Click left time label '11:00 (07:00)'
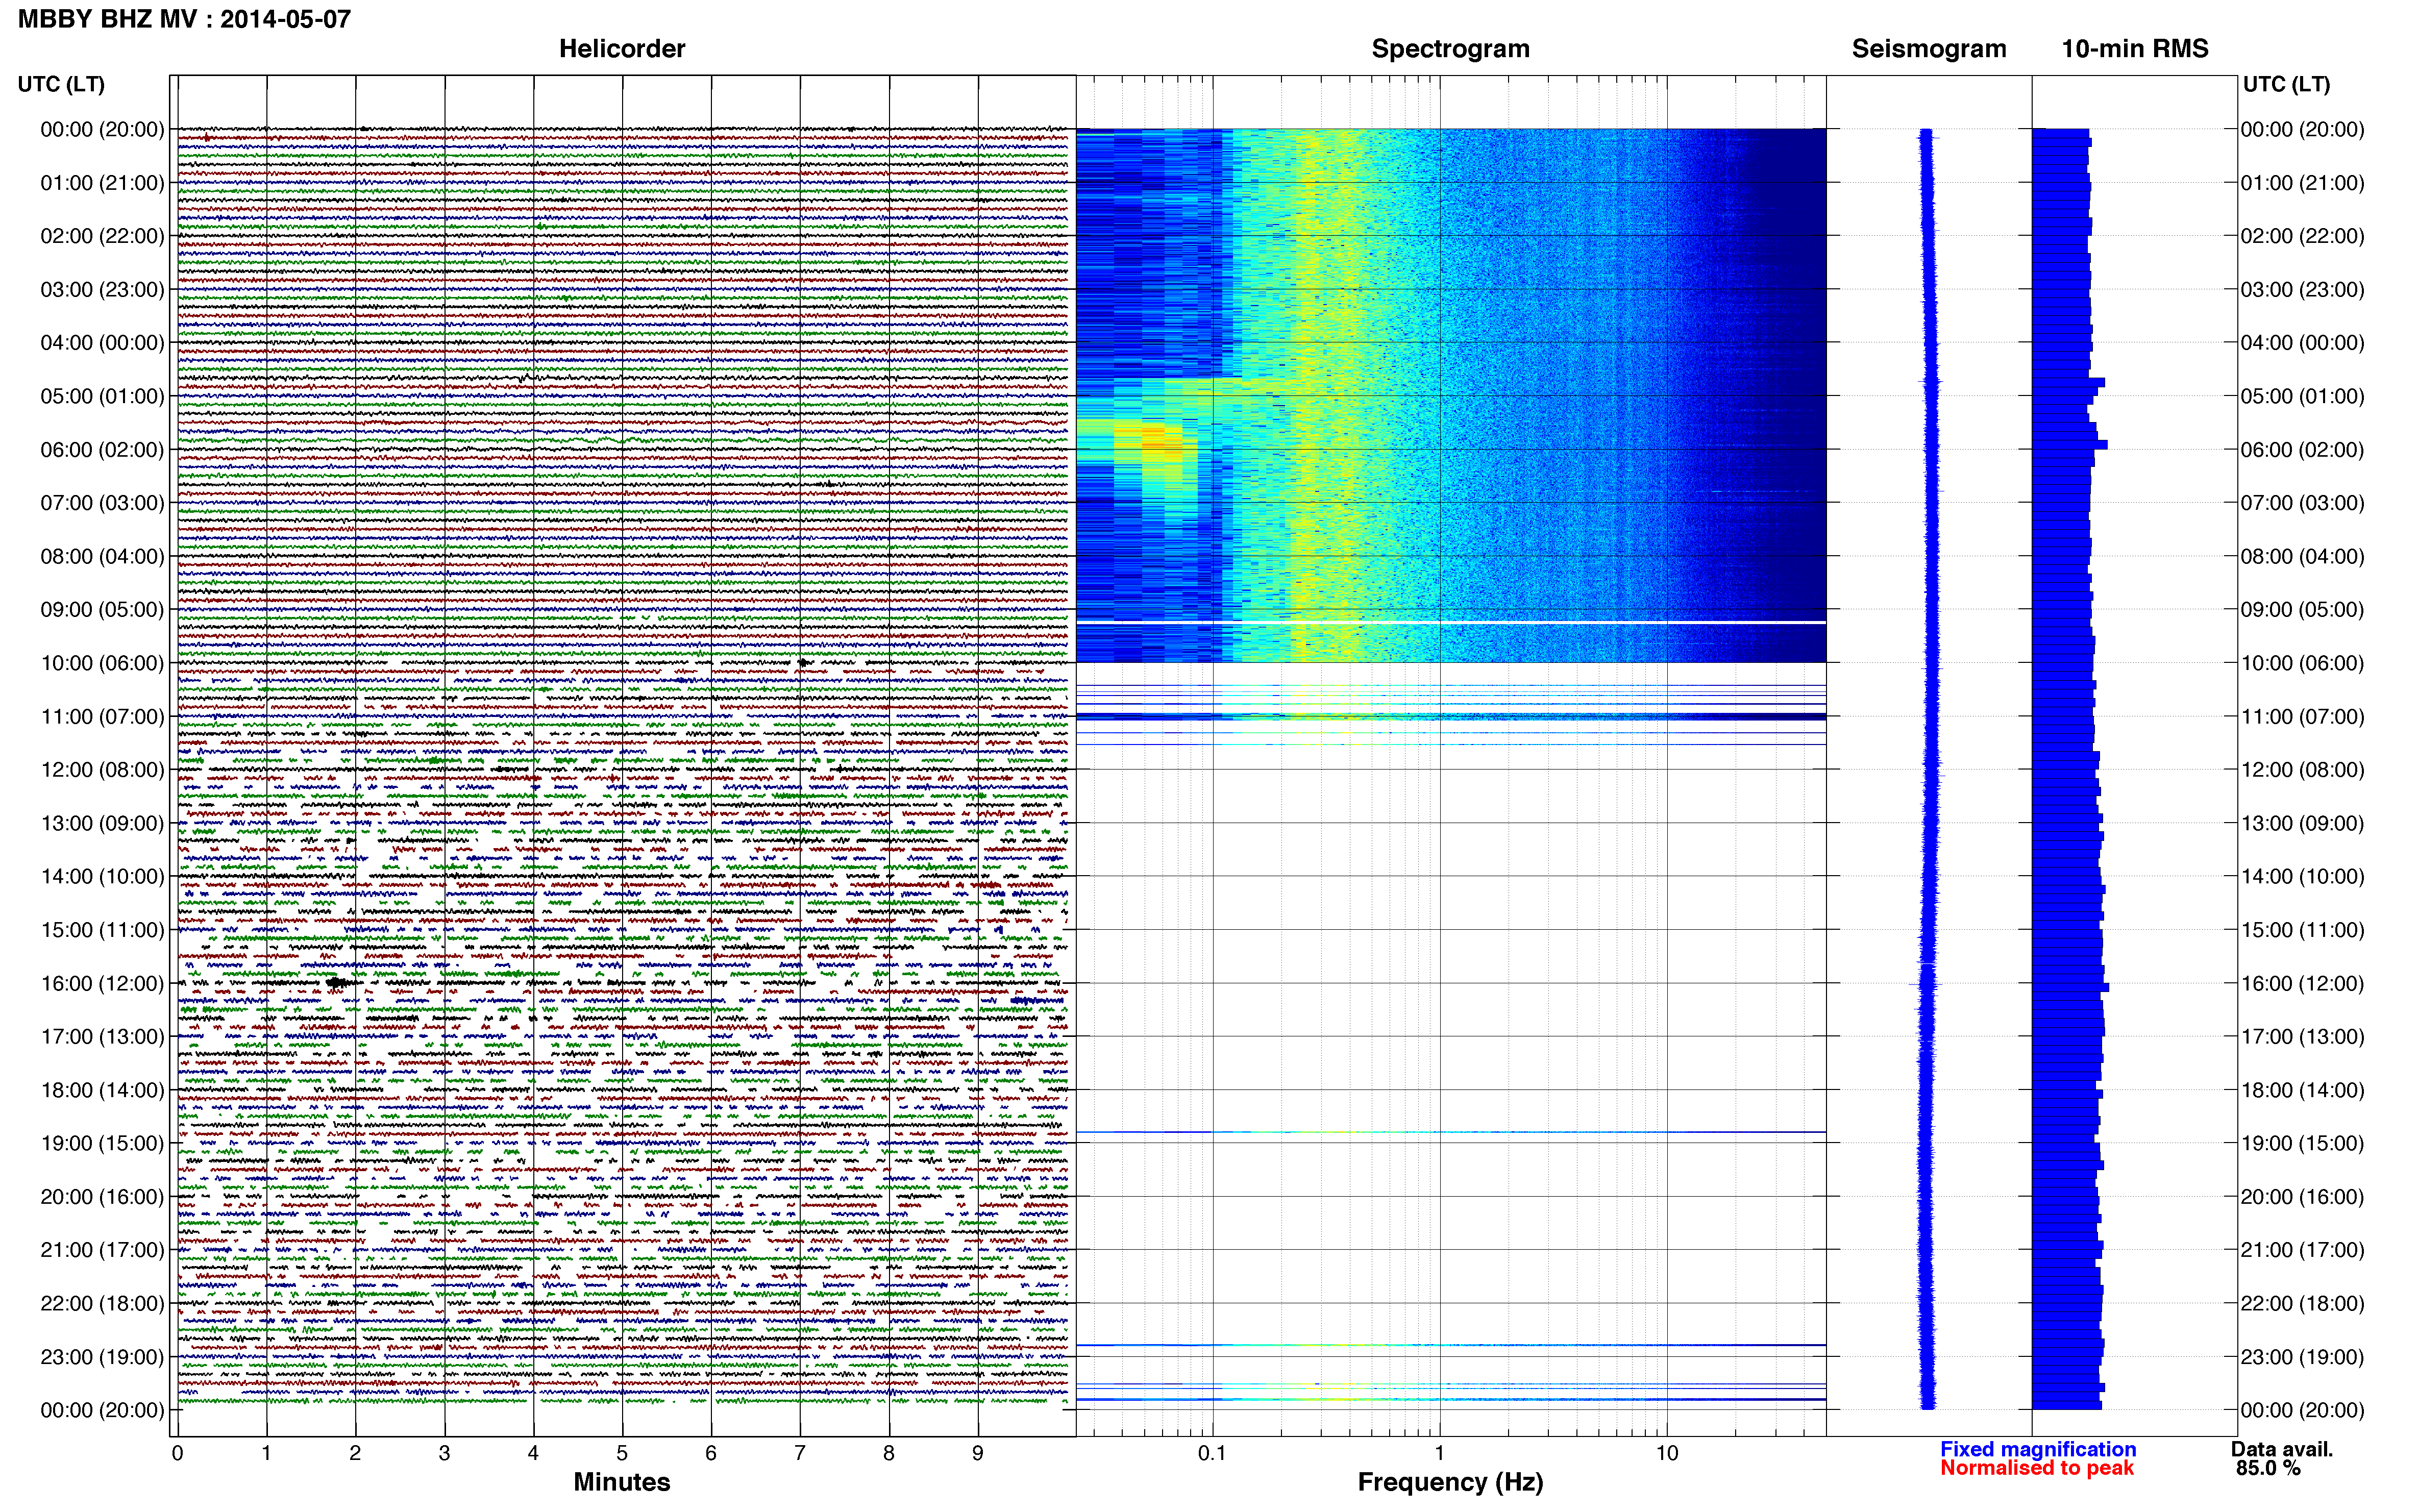This screenshot has width=2419, height=1512. [102, 716]
